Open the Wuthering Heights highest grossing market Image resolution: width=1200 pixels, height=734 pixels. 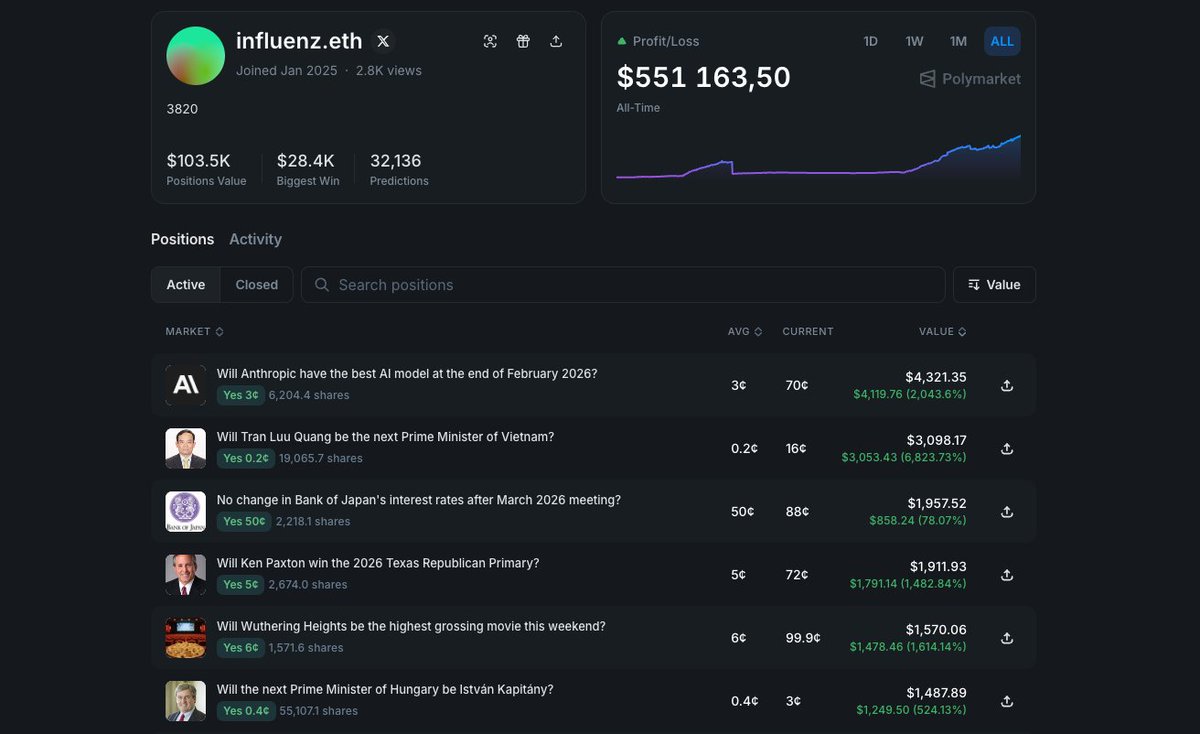coord(411,625)
